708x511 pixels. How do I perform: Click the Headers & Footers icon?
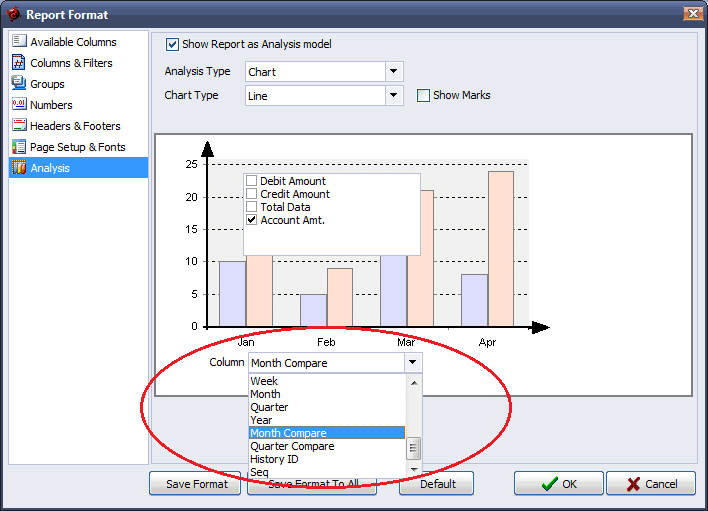click(x=19, y=126)
